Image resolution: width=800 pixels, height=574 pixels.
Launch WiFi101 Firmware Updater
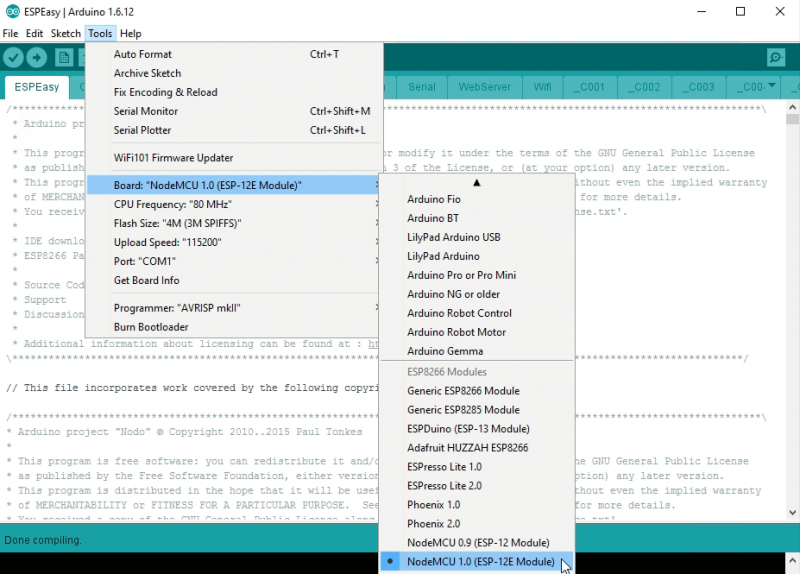235,158
